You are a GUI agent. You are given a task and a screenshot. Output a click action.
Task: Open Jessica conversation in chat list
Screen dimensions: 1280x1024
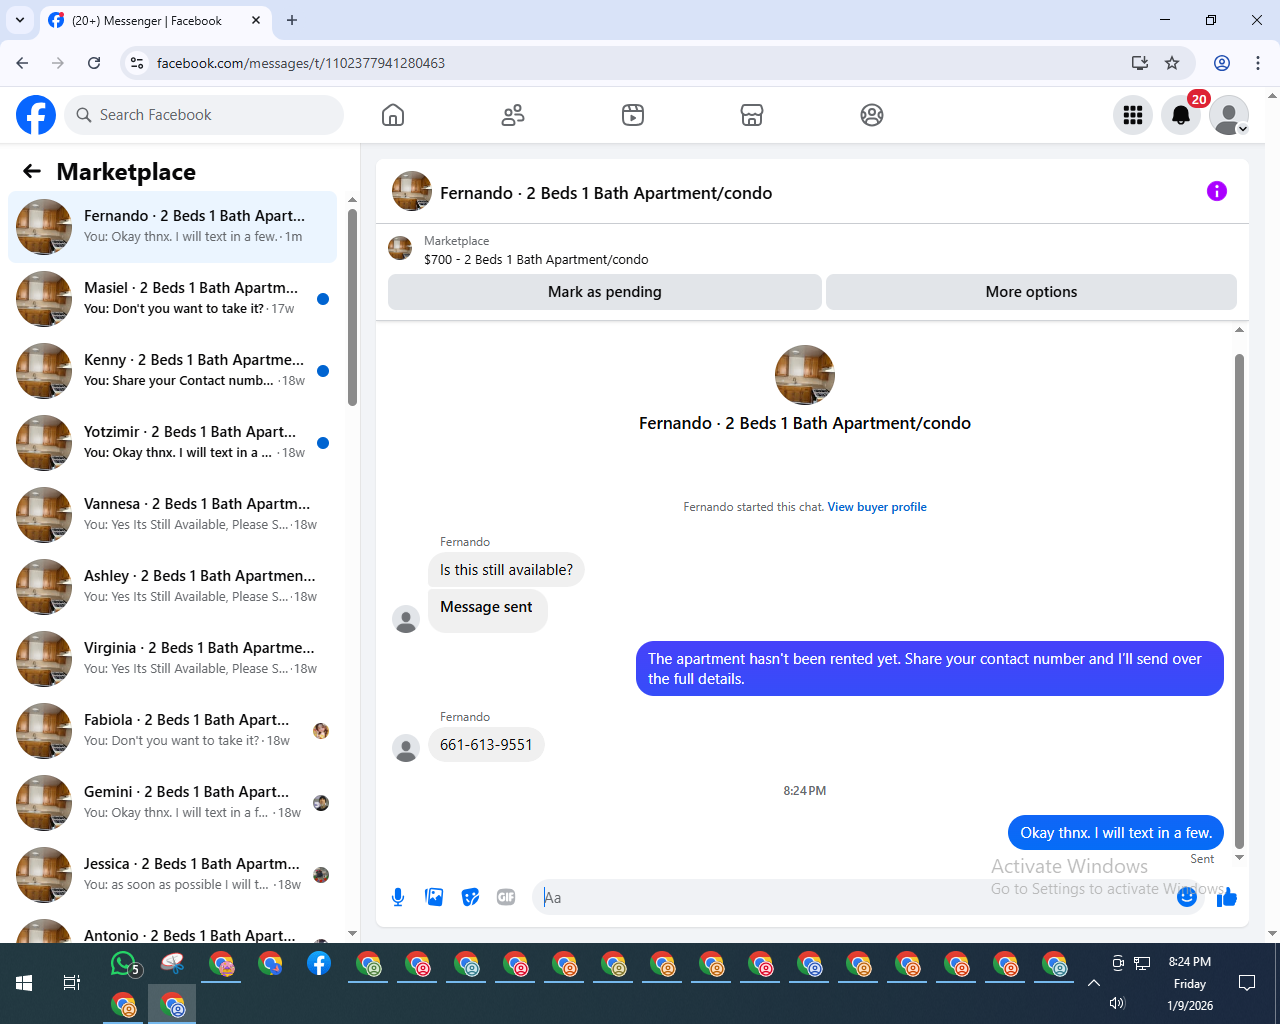(x=172, y=875)
